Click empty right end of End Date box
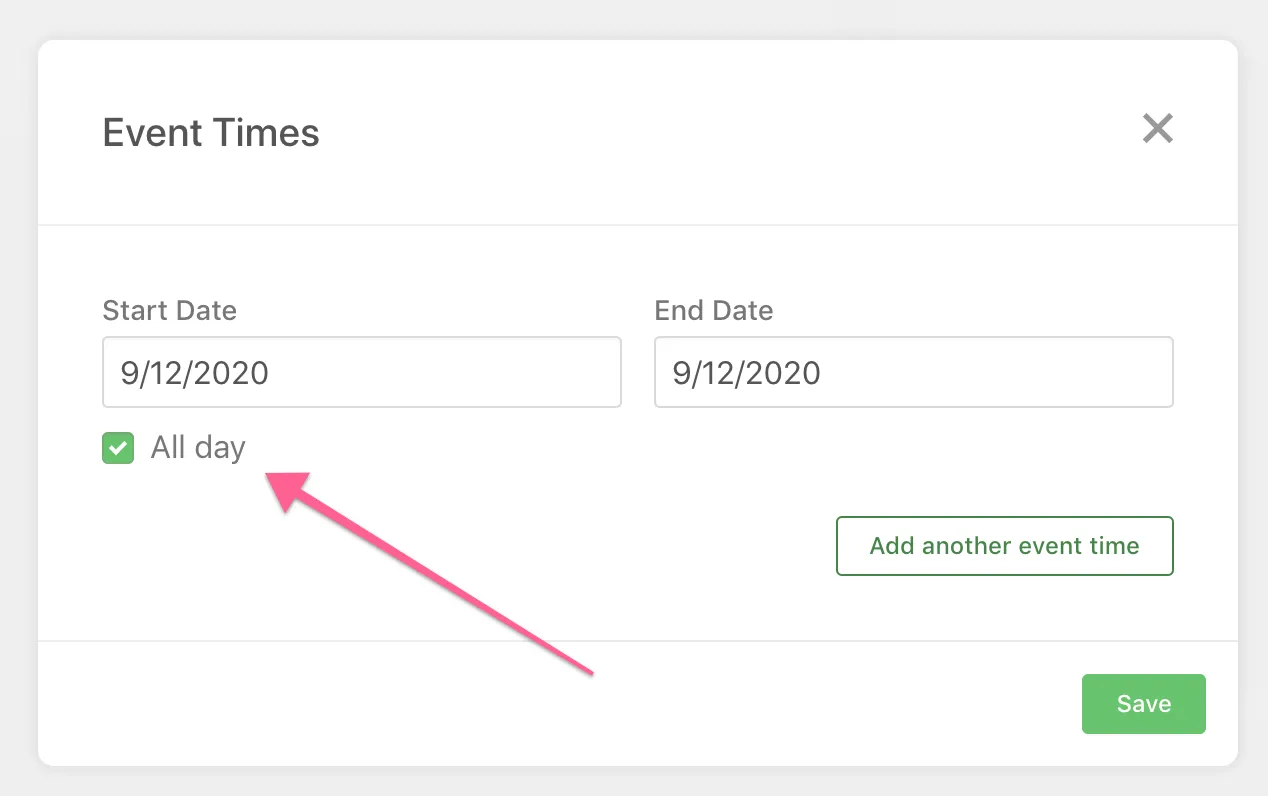 click(x=1110, y=372)
